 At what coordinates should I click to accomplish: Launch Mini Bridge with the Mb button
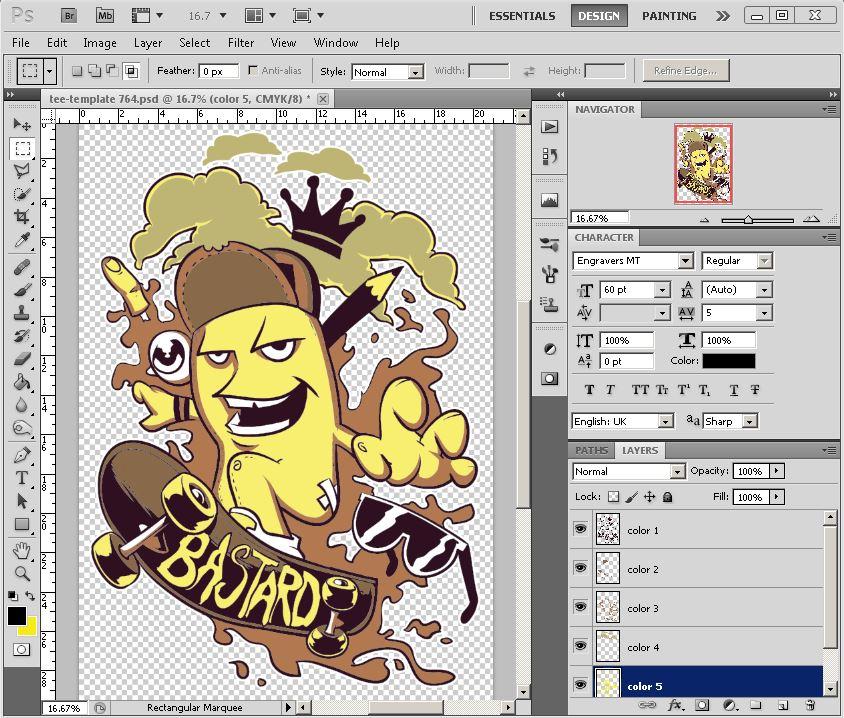pyautogui.click(x=104, y=16)
